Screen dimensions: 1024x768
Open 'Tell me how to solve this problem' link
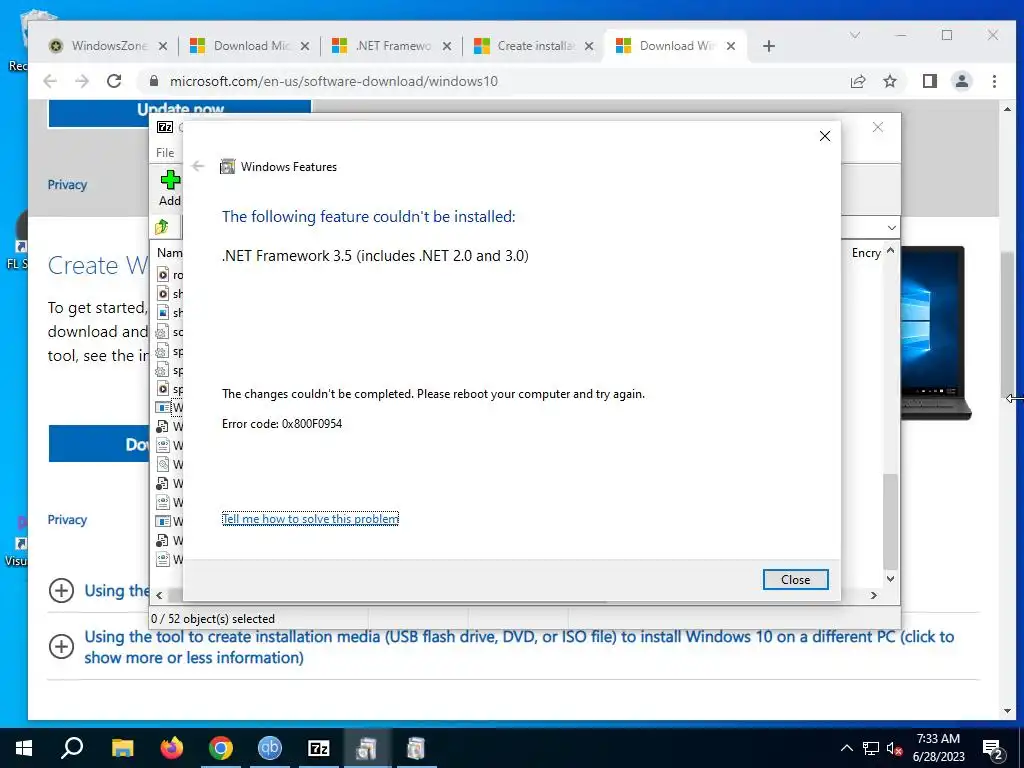coord(310,519)
